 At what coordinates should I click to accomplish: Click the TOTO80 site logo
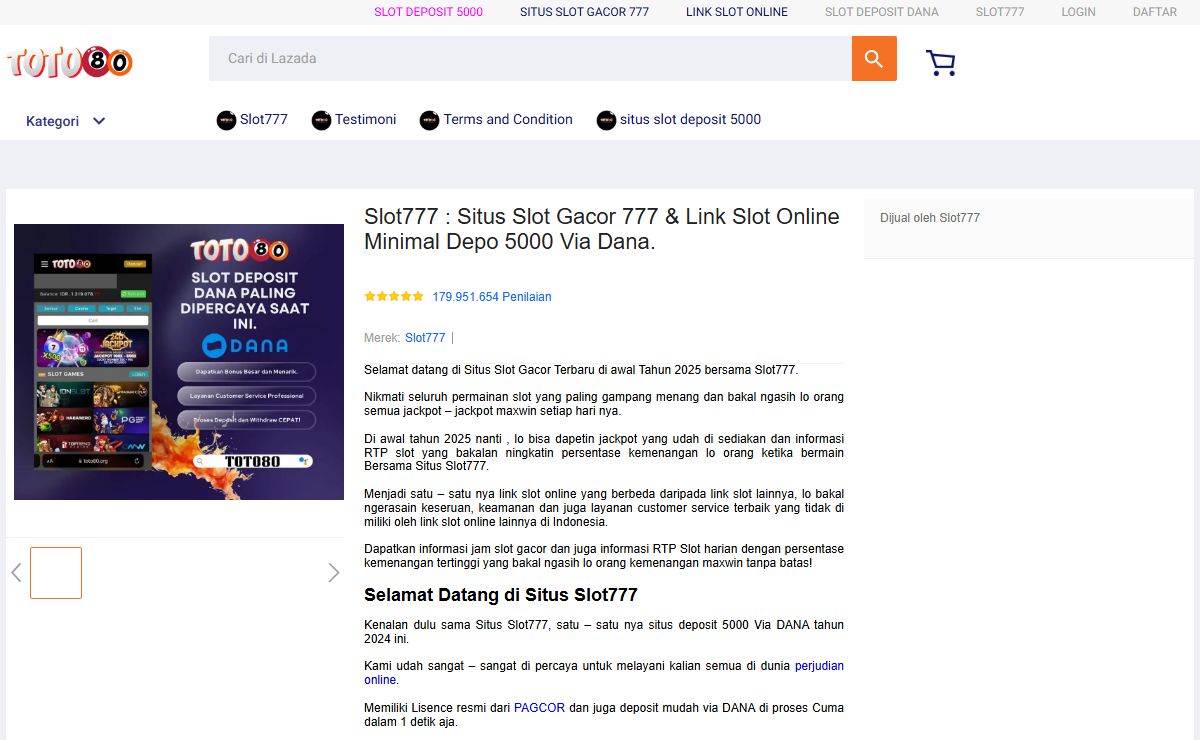pos(69,62)
